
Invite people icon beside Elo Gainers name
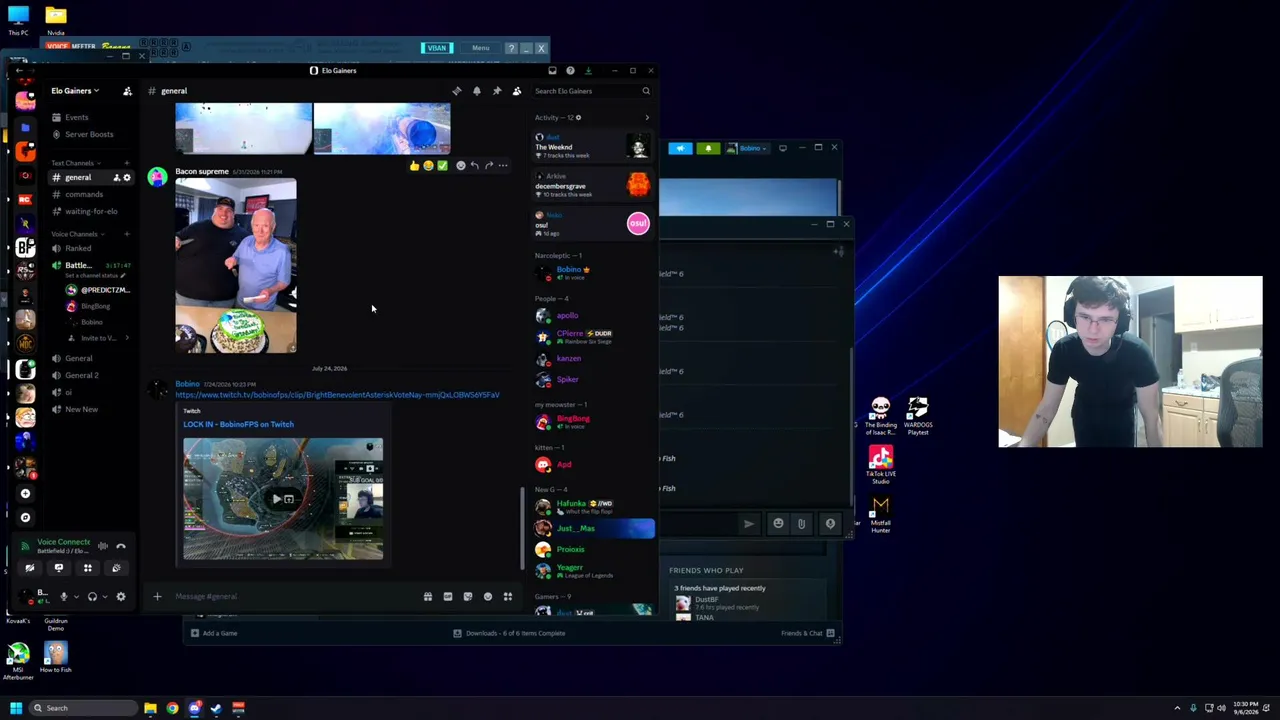[x=127, y=91]
